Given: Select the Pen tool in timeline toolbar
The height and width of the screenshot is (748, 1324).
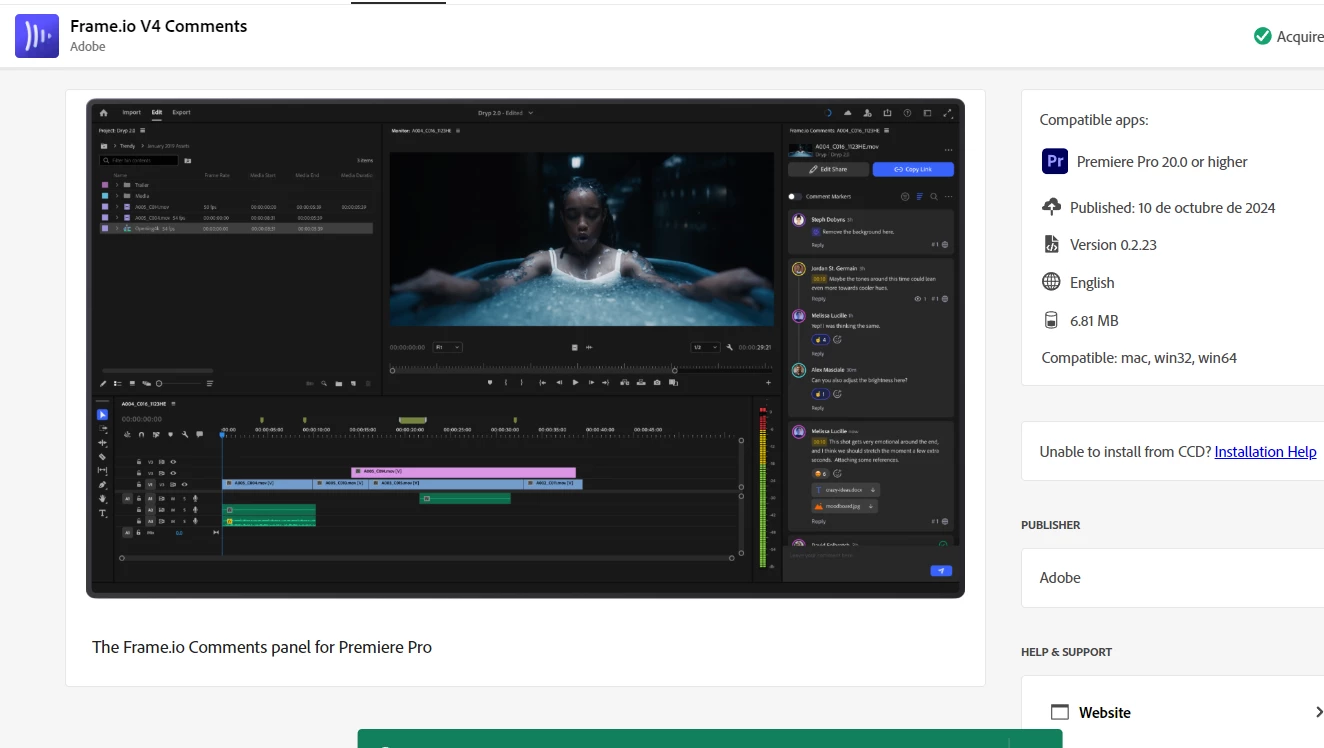Looking at the screenshot, I should (x=102, y=484).
